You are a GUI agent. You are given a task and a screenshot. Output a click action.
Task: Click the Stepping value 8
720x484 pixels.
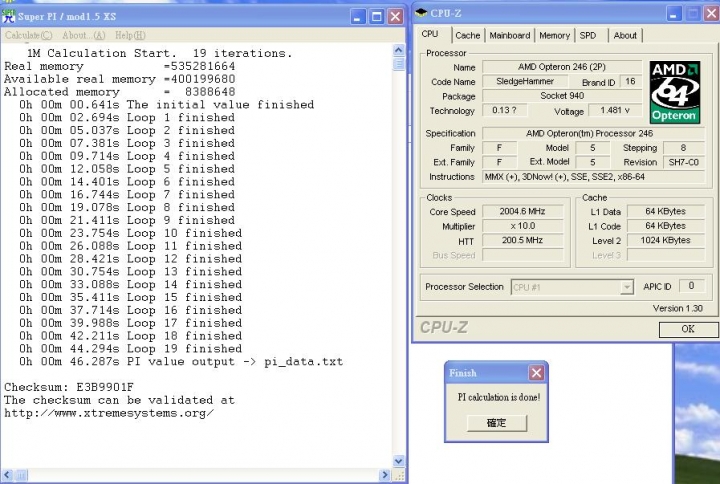(684, 148)
